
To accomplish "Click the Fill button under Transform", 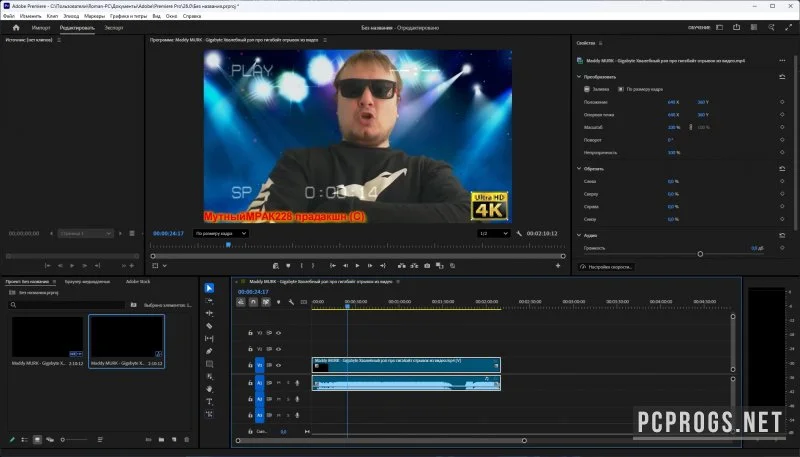I will [596, 89].
